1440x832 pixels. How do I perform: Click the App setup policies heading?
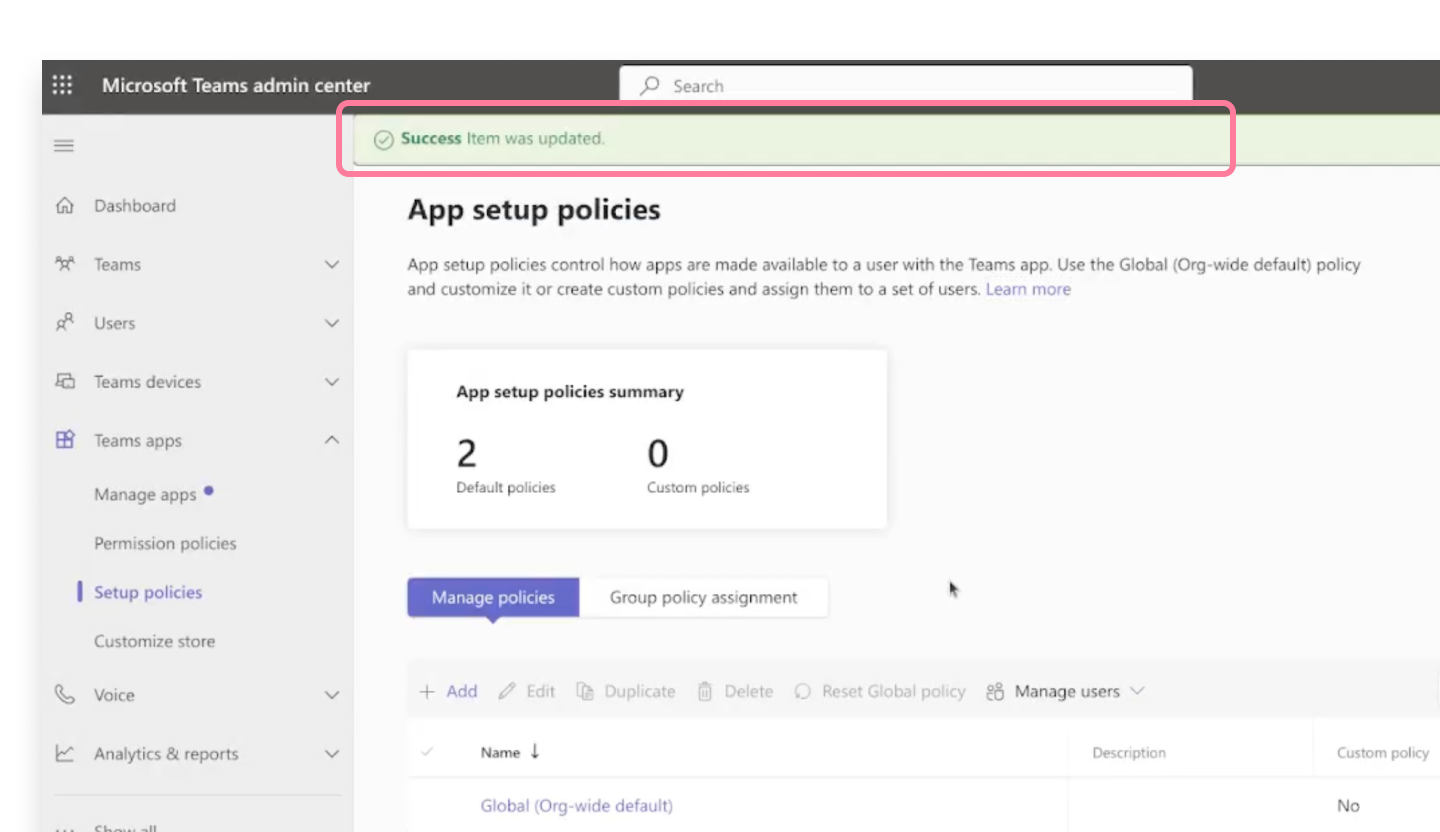point(534,210)
